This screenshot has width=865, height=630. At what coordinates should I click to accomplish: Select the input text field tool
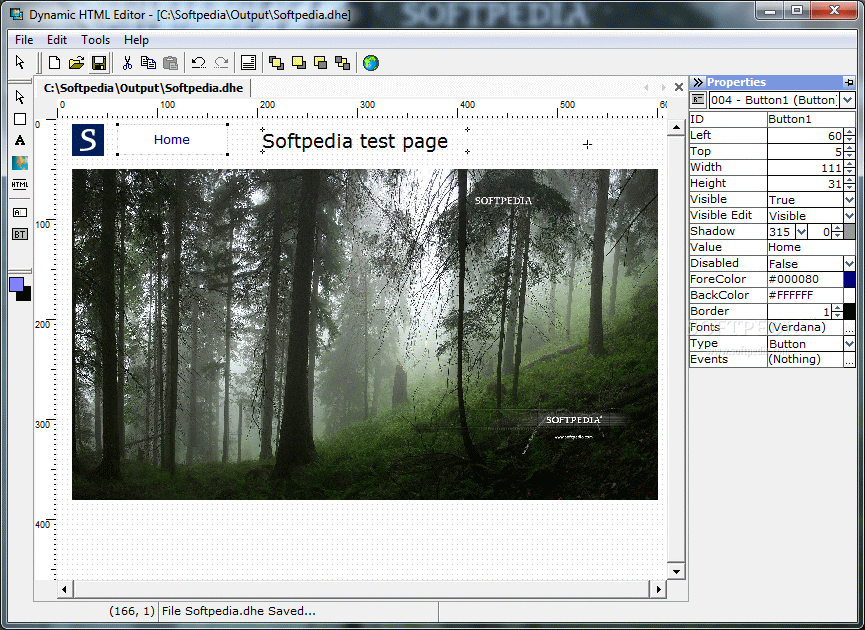(x=20, y=212)
